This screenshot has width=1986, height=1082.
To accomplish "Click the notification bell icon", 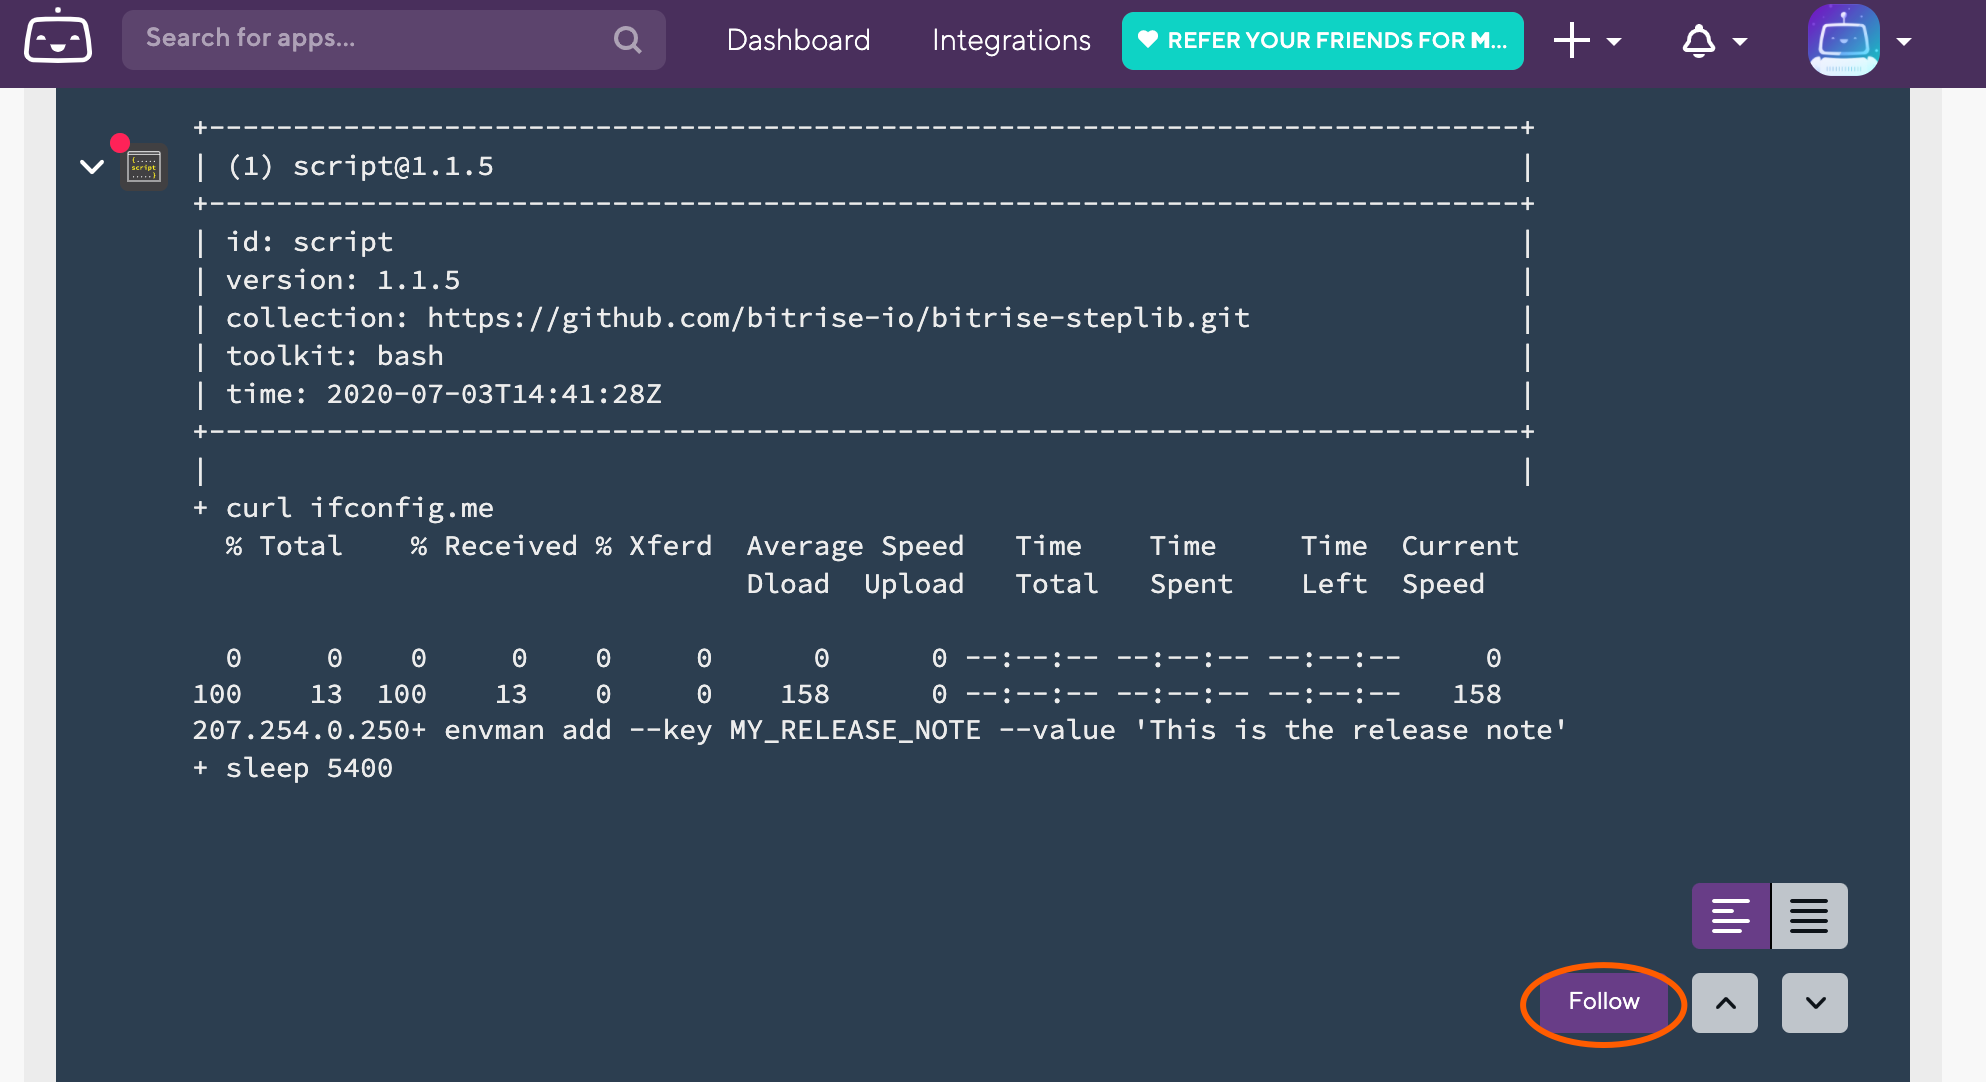I will [1698, 40].
